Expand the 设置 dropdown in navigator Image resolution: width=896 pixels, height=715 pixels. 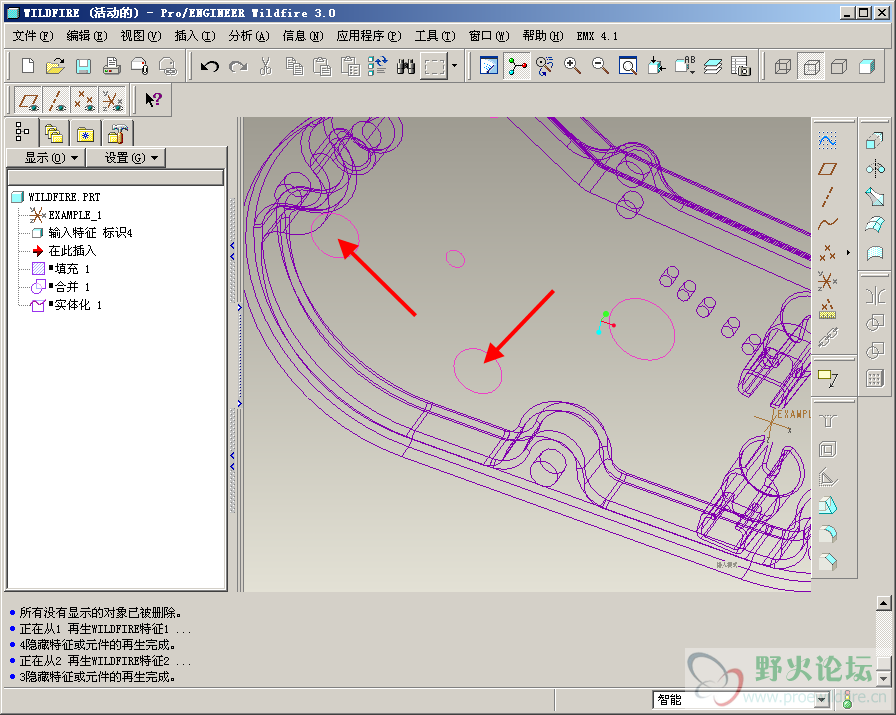[126, 158]
